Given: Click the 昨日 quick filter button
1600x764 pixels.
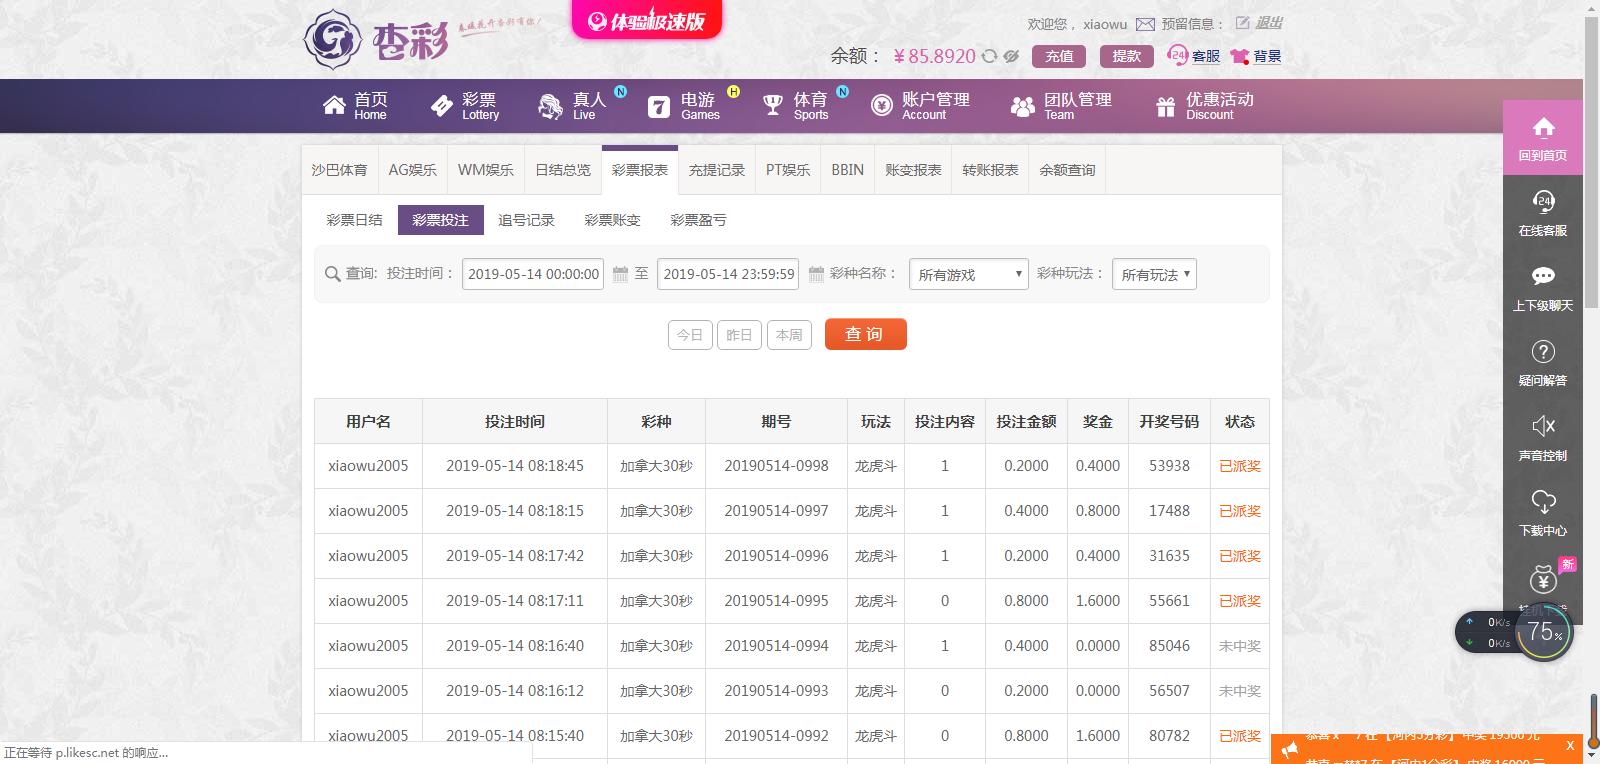Looking at the screenshot, I should coord(739,335).
